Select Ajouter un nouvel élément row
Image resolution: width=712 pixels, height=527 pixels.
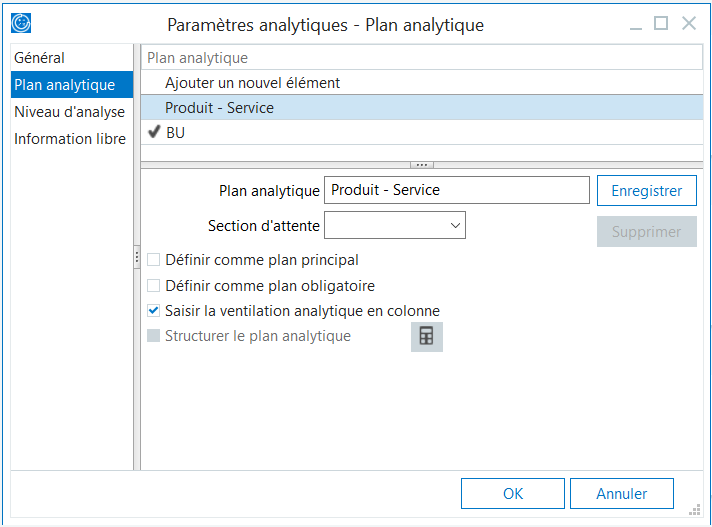[252, 83]
